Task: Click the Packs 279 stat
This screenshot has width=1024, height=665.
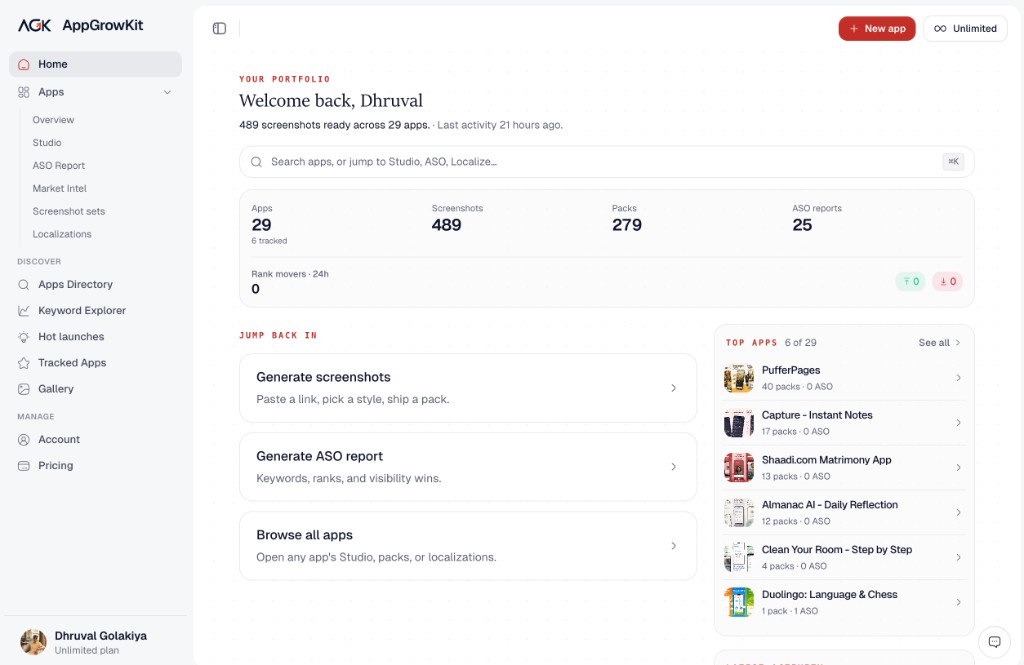Action: point(626,225)
